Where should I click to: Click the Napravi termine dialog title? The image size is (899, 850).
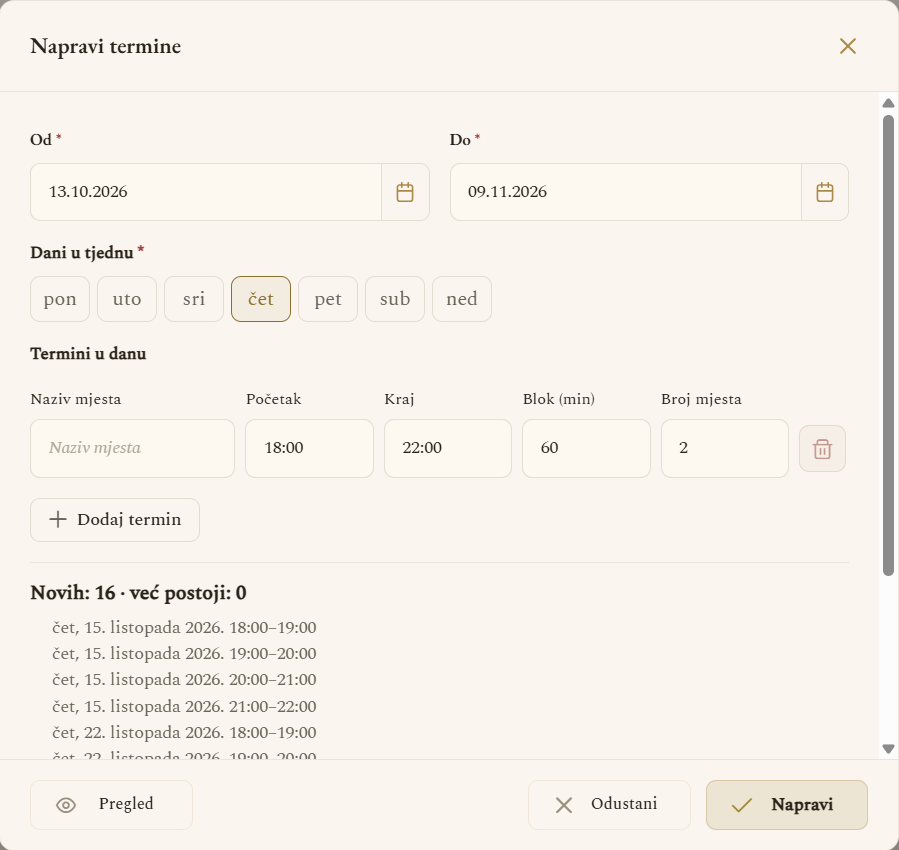105,46
